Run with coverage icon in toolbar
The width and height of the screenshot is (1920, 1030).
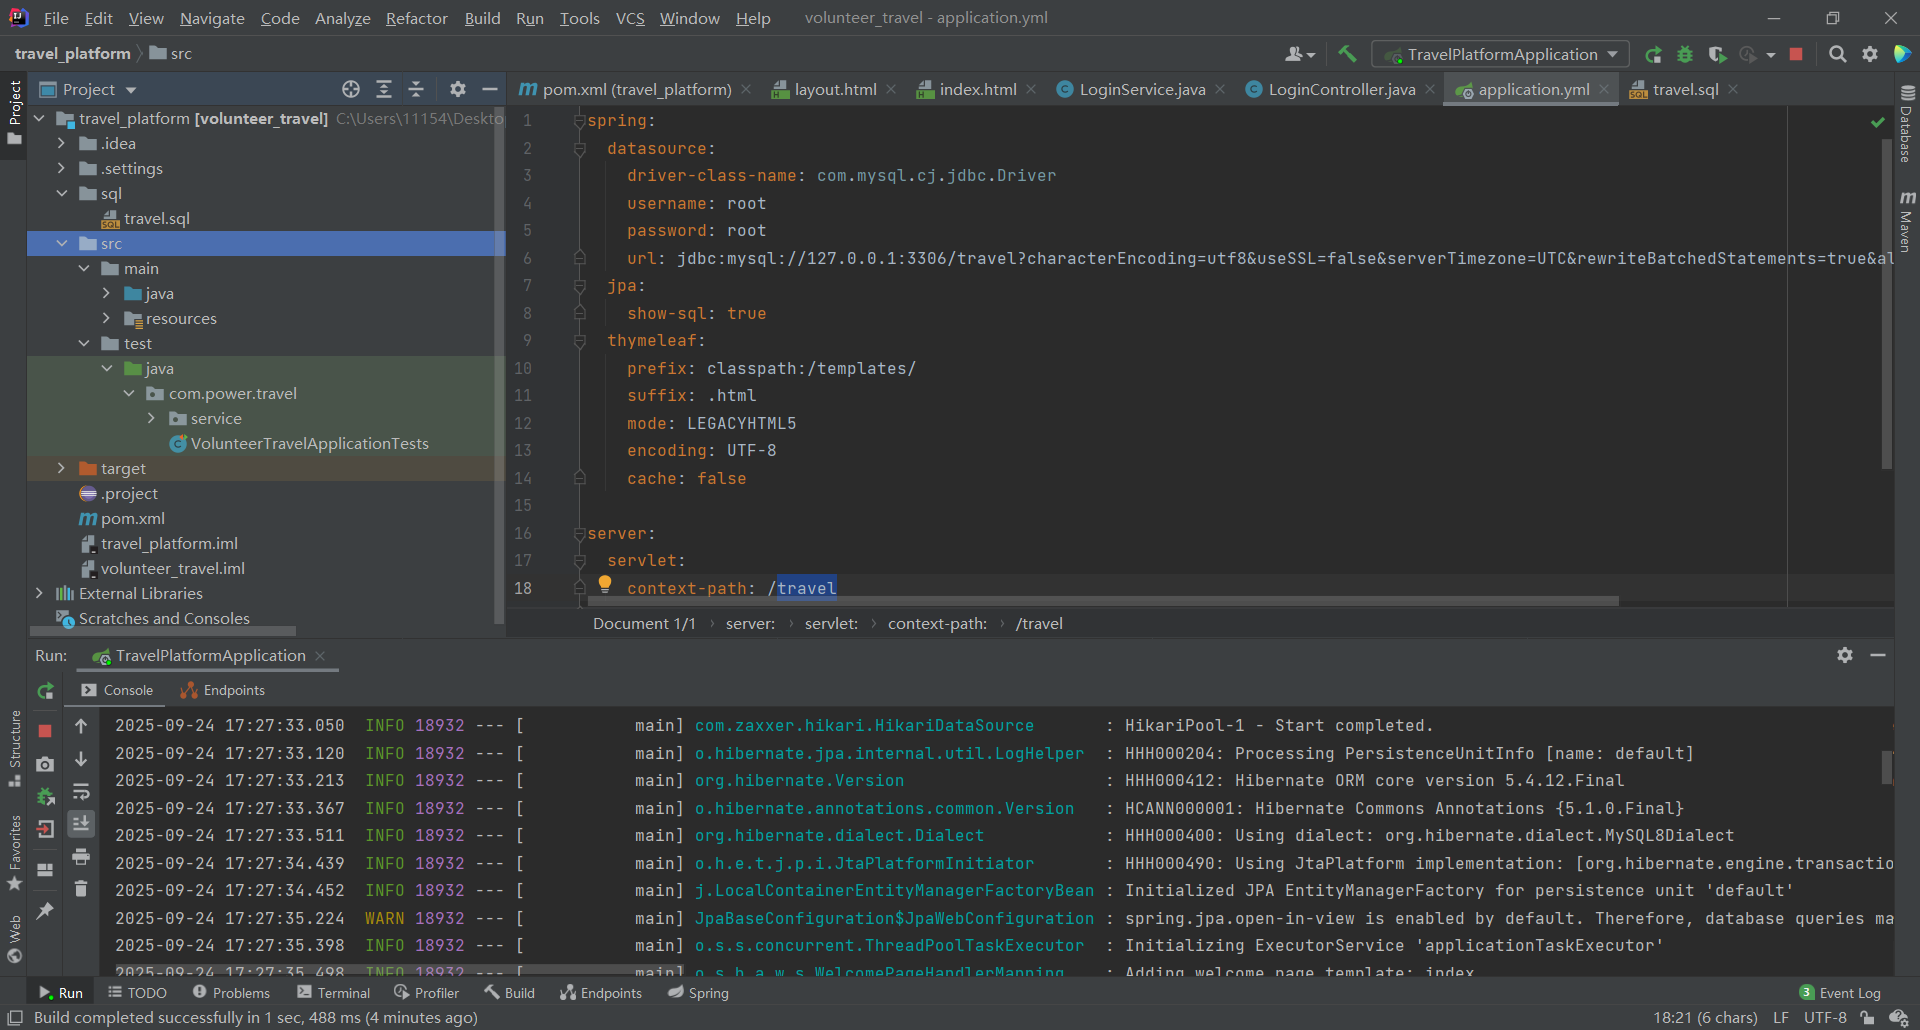pos(1717,54)
